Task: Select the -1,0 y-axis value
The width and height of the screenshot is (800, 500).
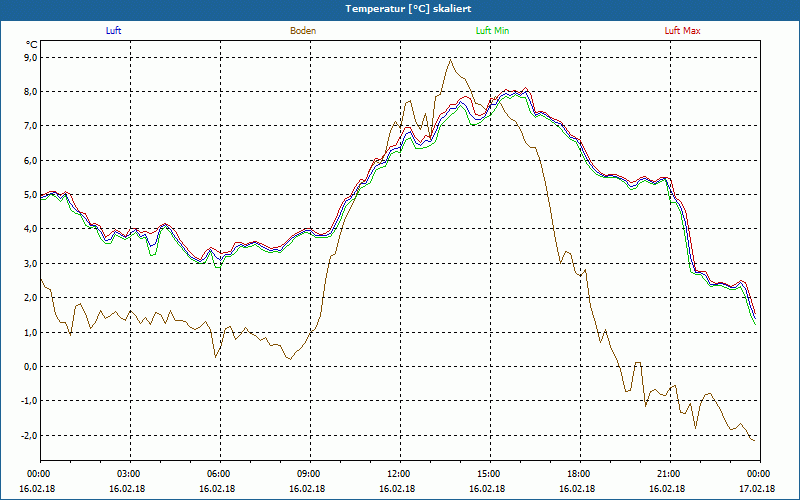Action: pyautogui.click(x=30, y=401)
